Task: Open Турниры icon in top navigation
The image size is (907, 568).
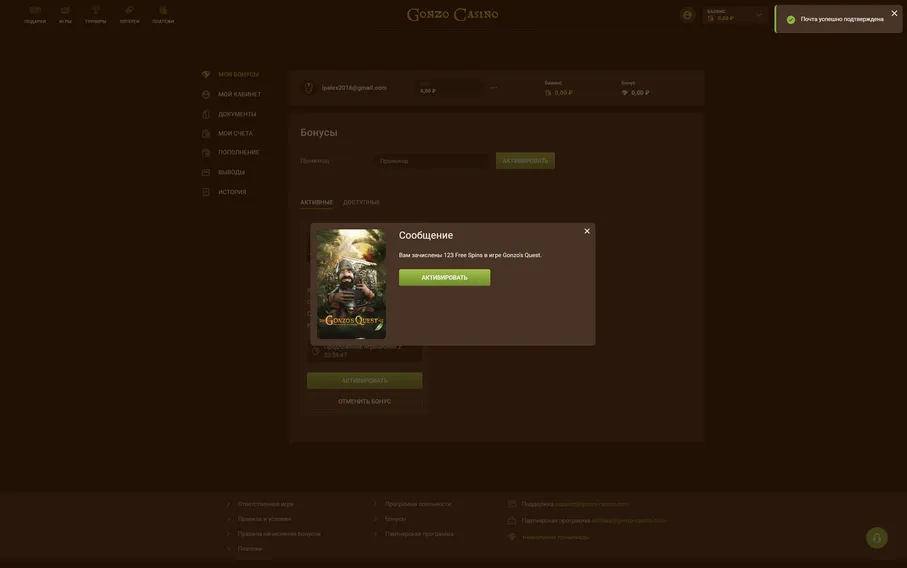Action: pos(96,14)
